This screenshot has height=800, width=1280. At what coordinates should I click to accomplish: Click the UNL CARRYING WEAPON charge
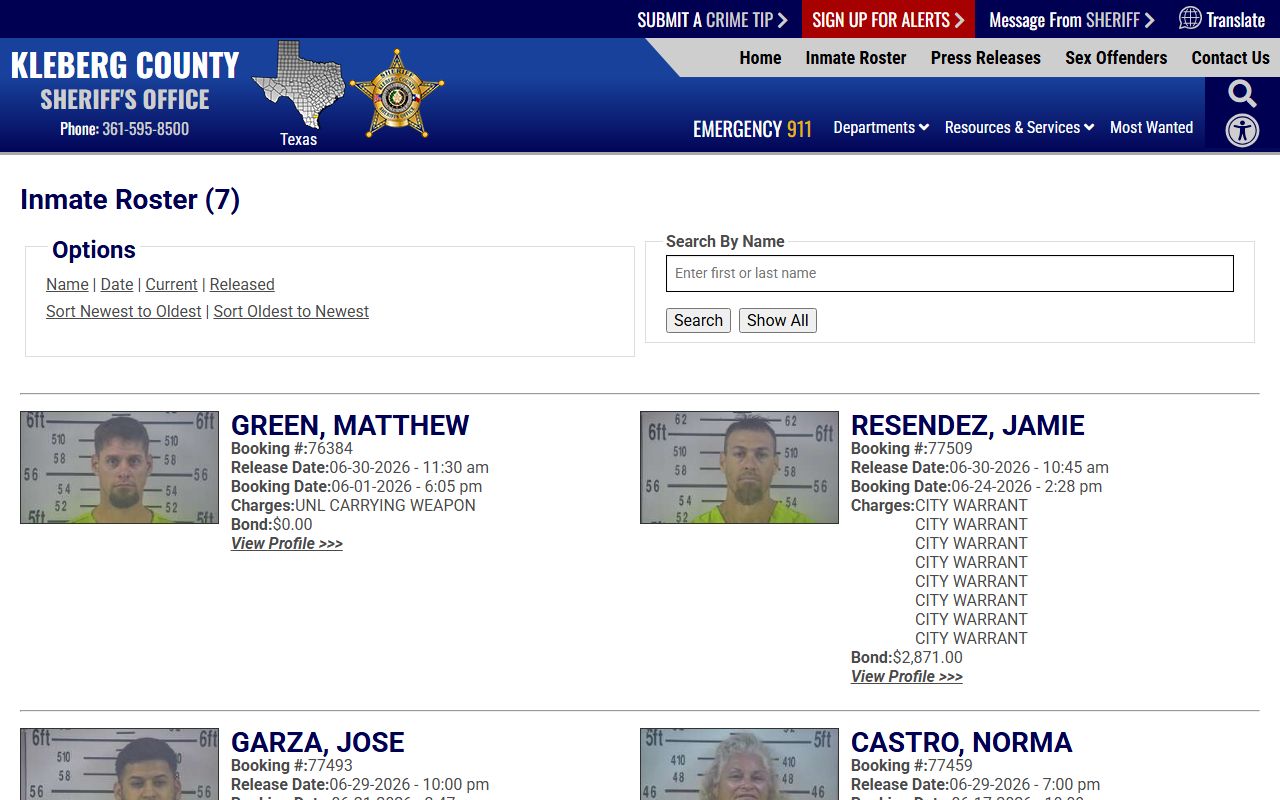[385, 506]
